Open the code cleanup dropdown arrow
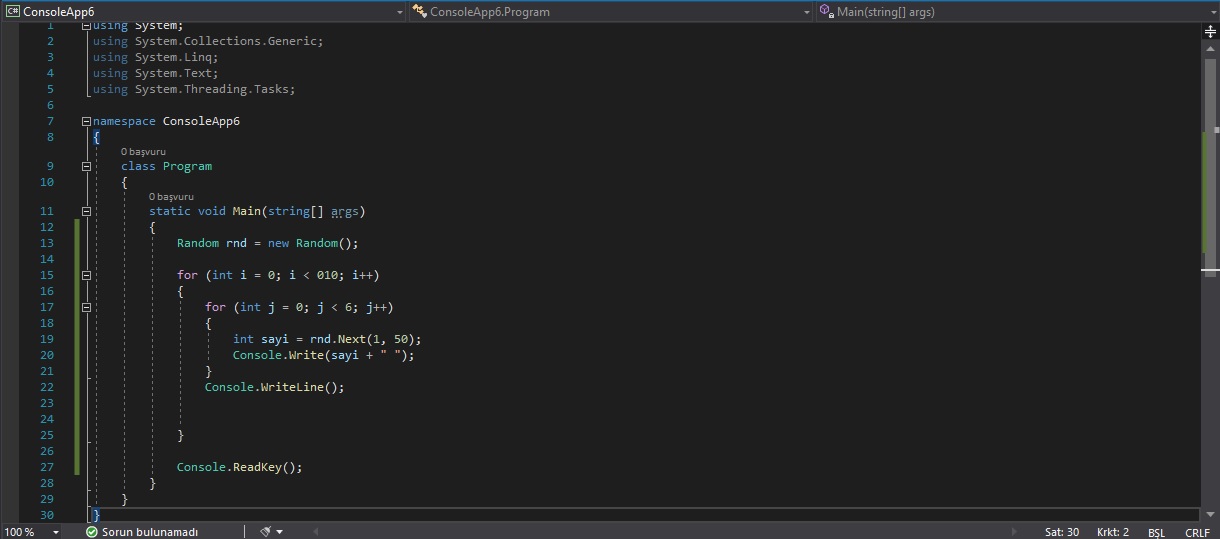 click(279, 532)
